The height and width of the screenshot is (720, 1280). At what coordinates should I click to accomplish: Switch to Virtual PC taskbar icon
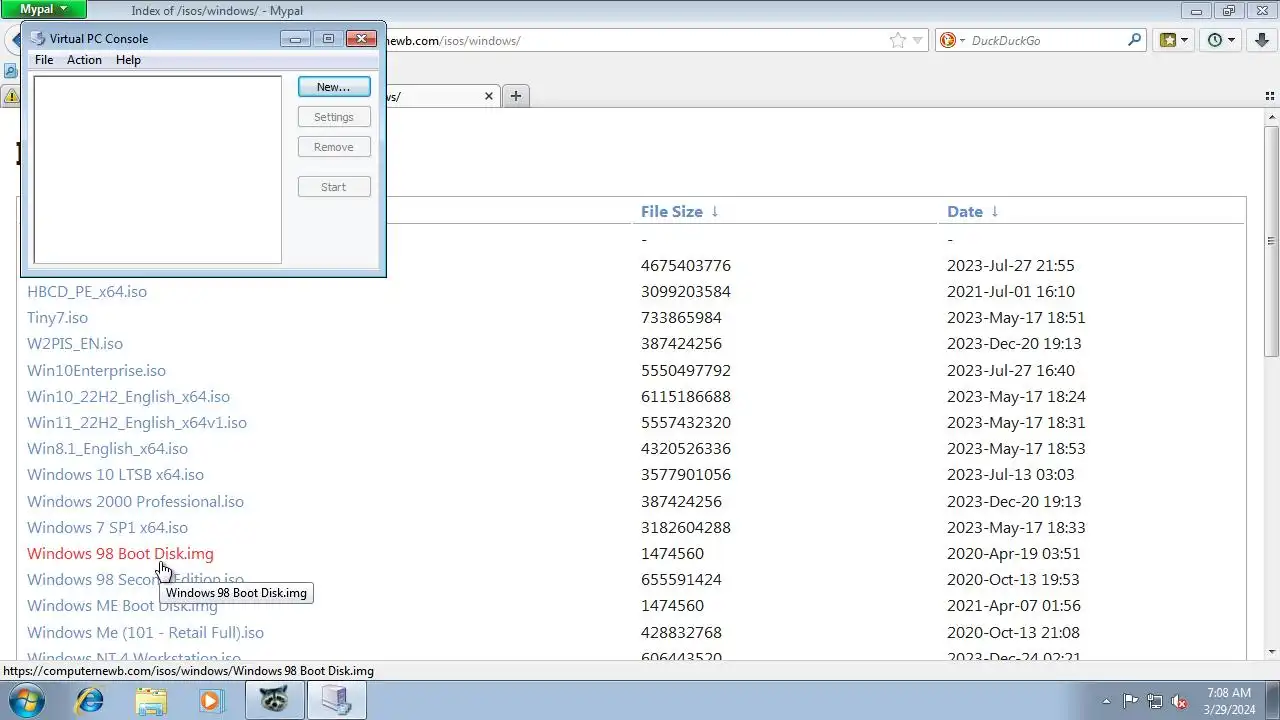[x=336, y=701]
